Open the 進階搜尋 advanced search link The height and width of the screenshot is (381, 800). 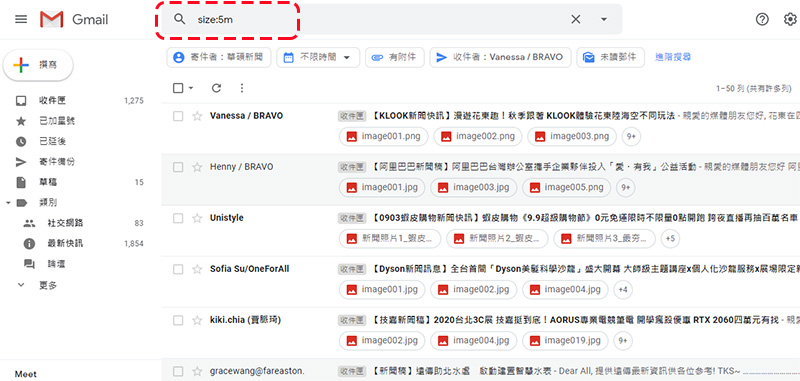pos(673,58)
